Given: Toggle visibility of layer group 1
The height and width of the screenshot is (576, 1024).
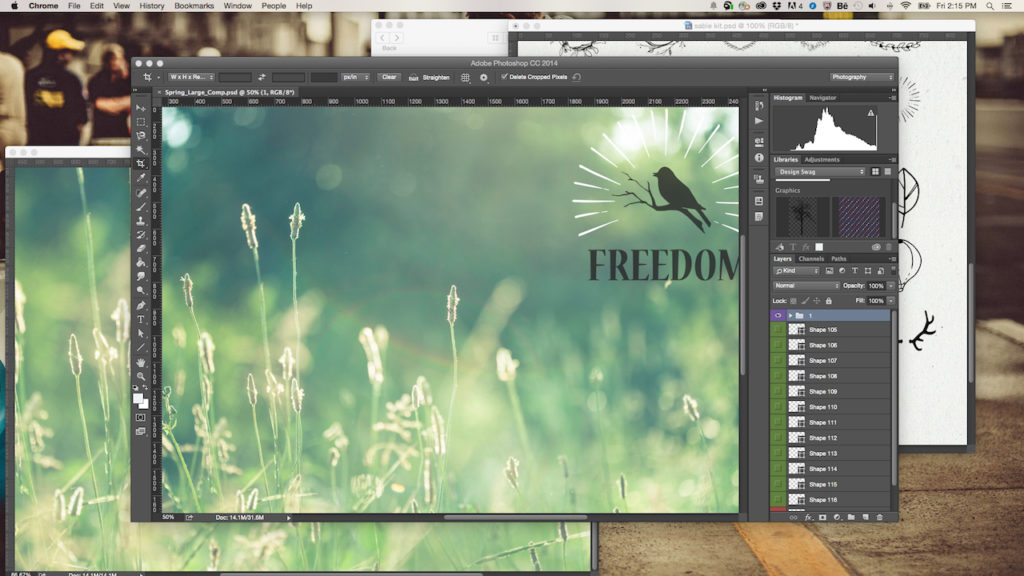Looking at the screenshot, I should 778,313.
